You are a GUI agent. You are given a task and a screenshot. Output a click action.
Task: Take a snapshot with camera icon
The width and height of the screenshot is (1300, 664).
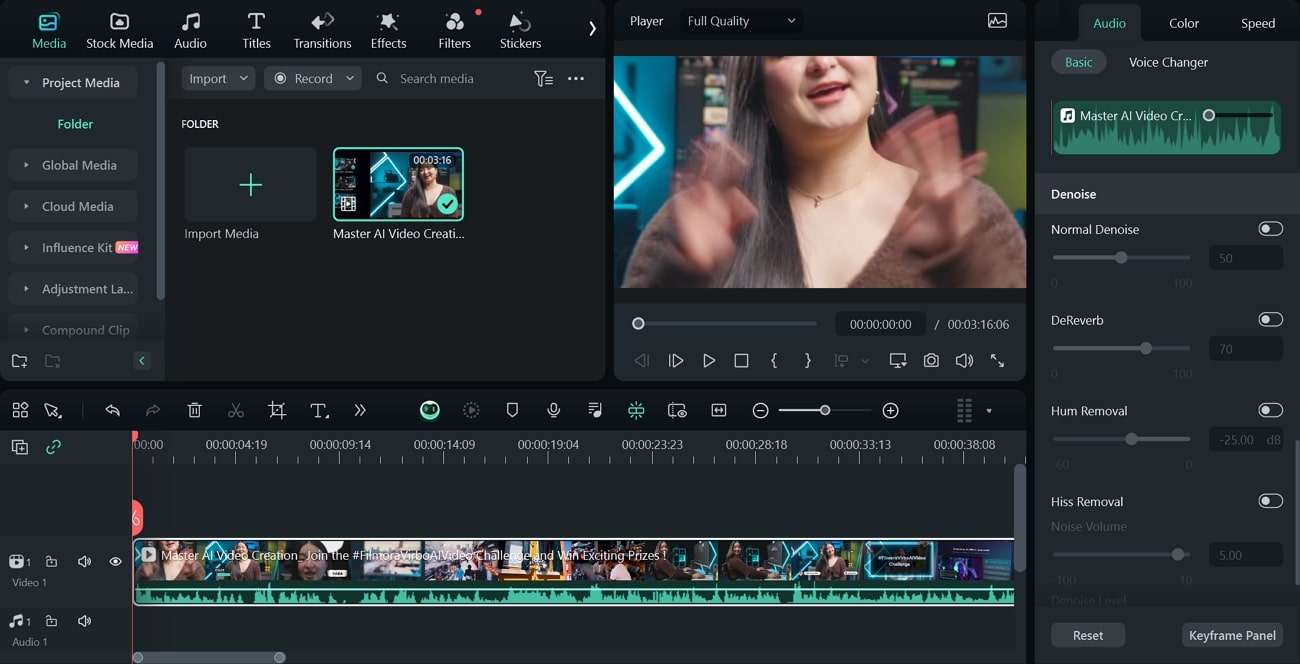(931, 360)
